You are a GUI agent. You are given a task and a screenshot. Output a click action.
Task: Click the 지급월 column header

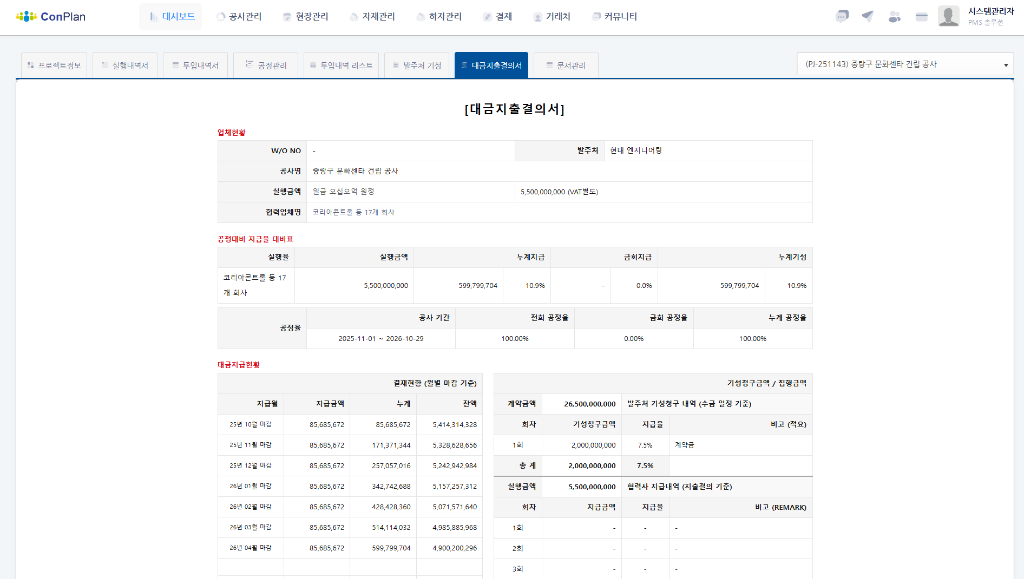tap(251, 404)
